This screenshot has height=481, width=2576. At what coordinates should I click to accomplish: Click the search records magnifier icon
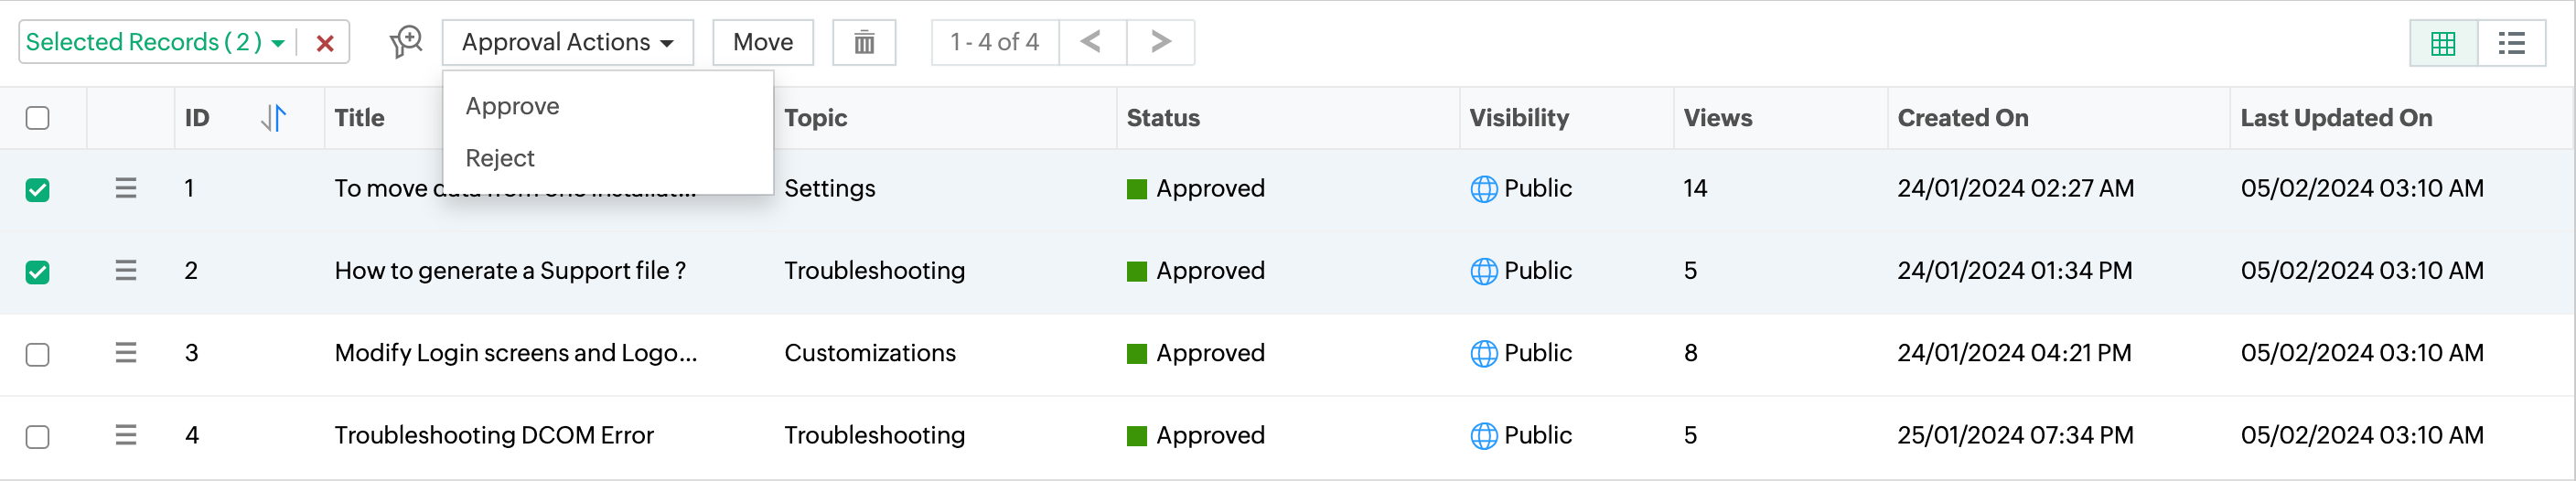coord(406,42)
